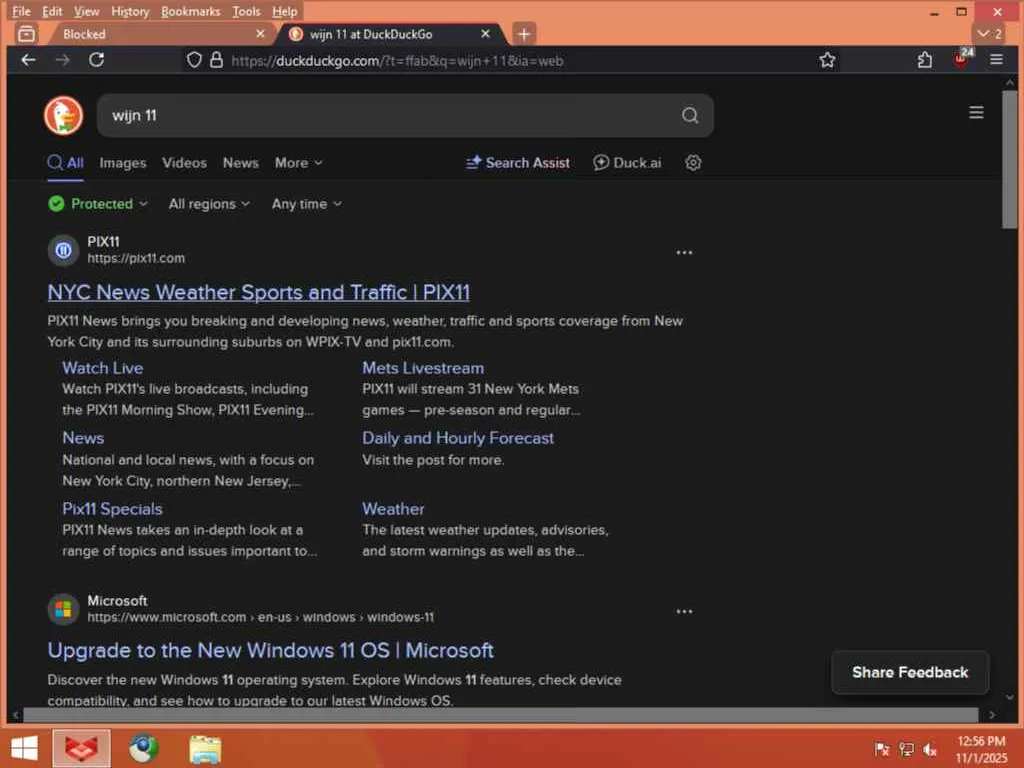Open Duck.ai chat

click(x=627, y=163)
